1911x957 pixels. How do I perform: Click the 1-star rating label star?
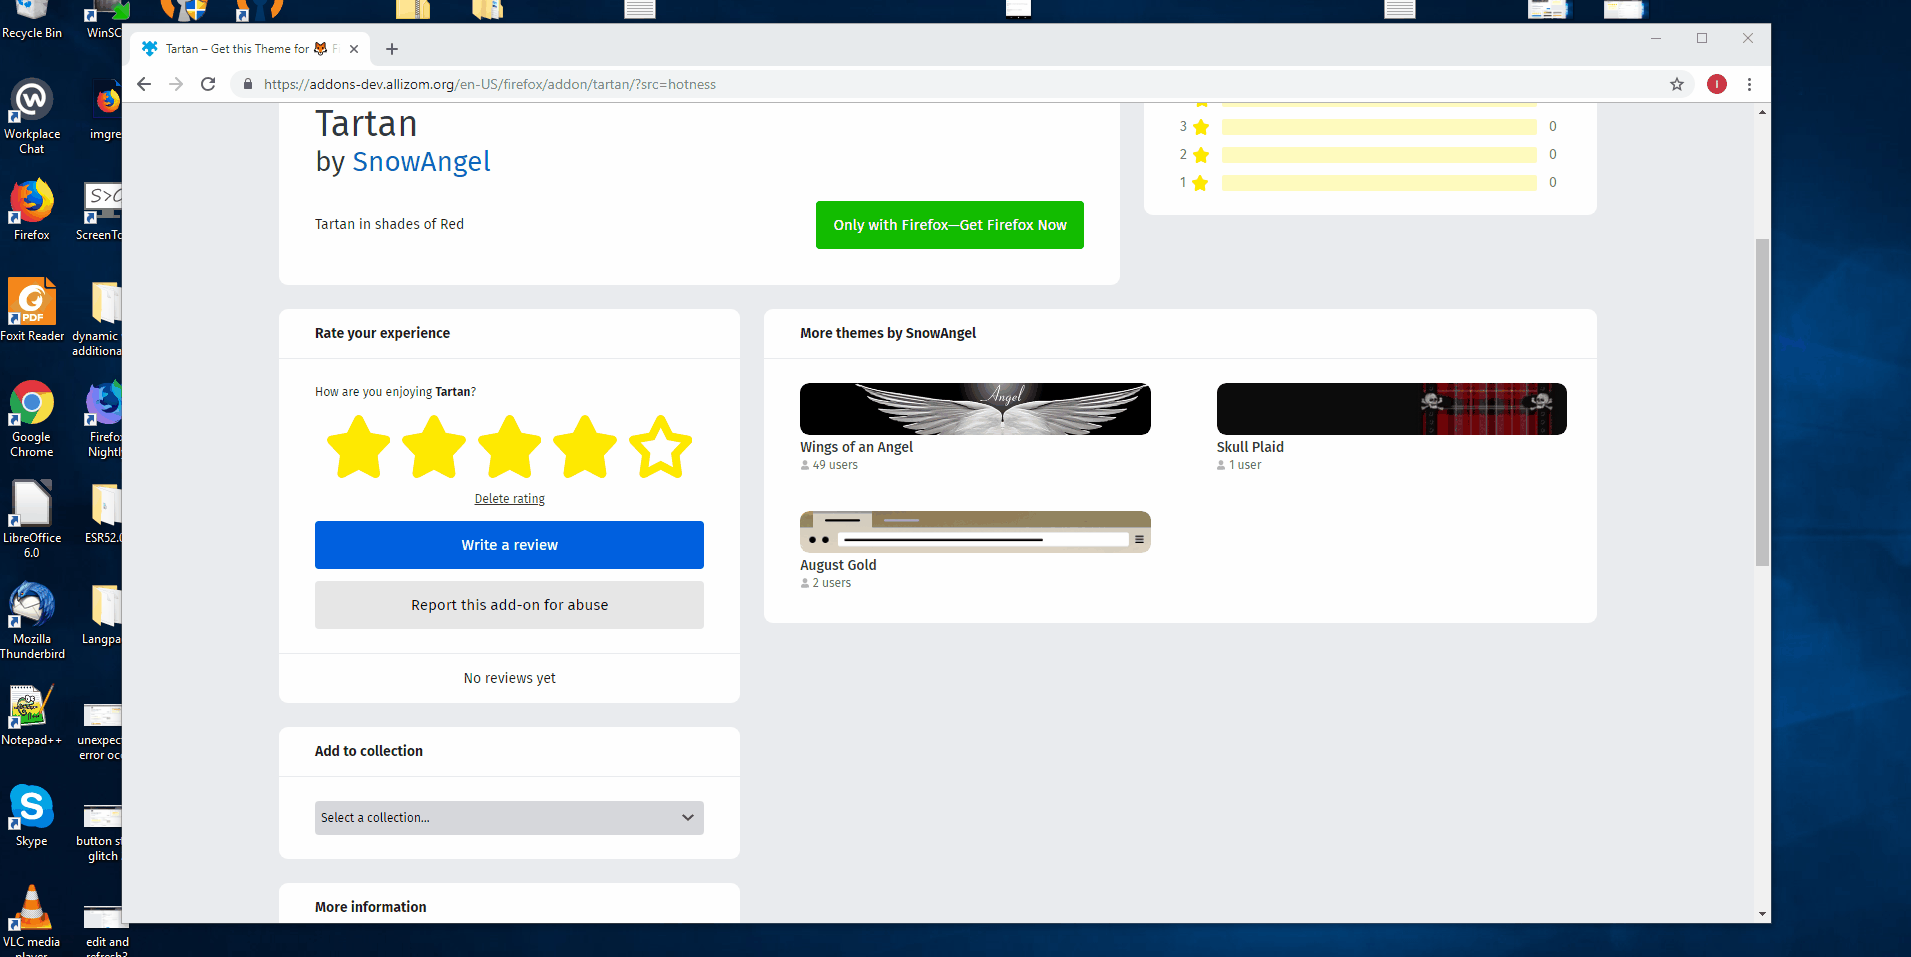click(x=1201, y=183)
